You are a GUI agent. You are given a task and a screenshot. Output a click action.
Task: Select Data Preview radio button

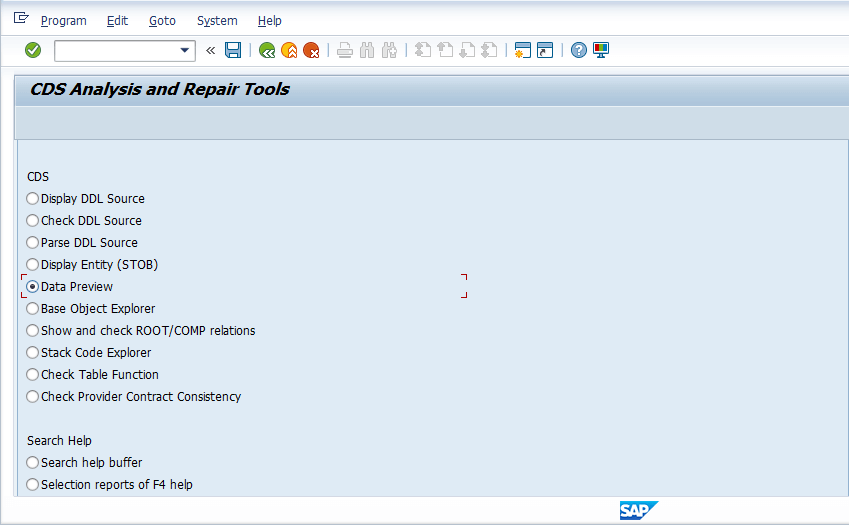(x=32, y=287)
